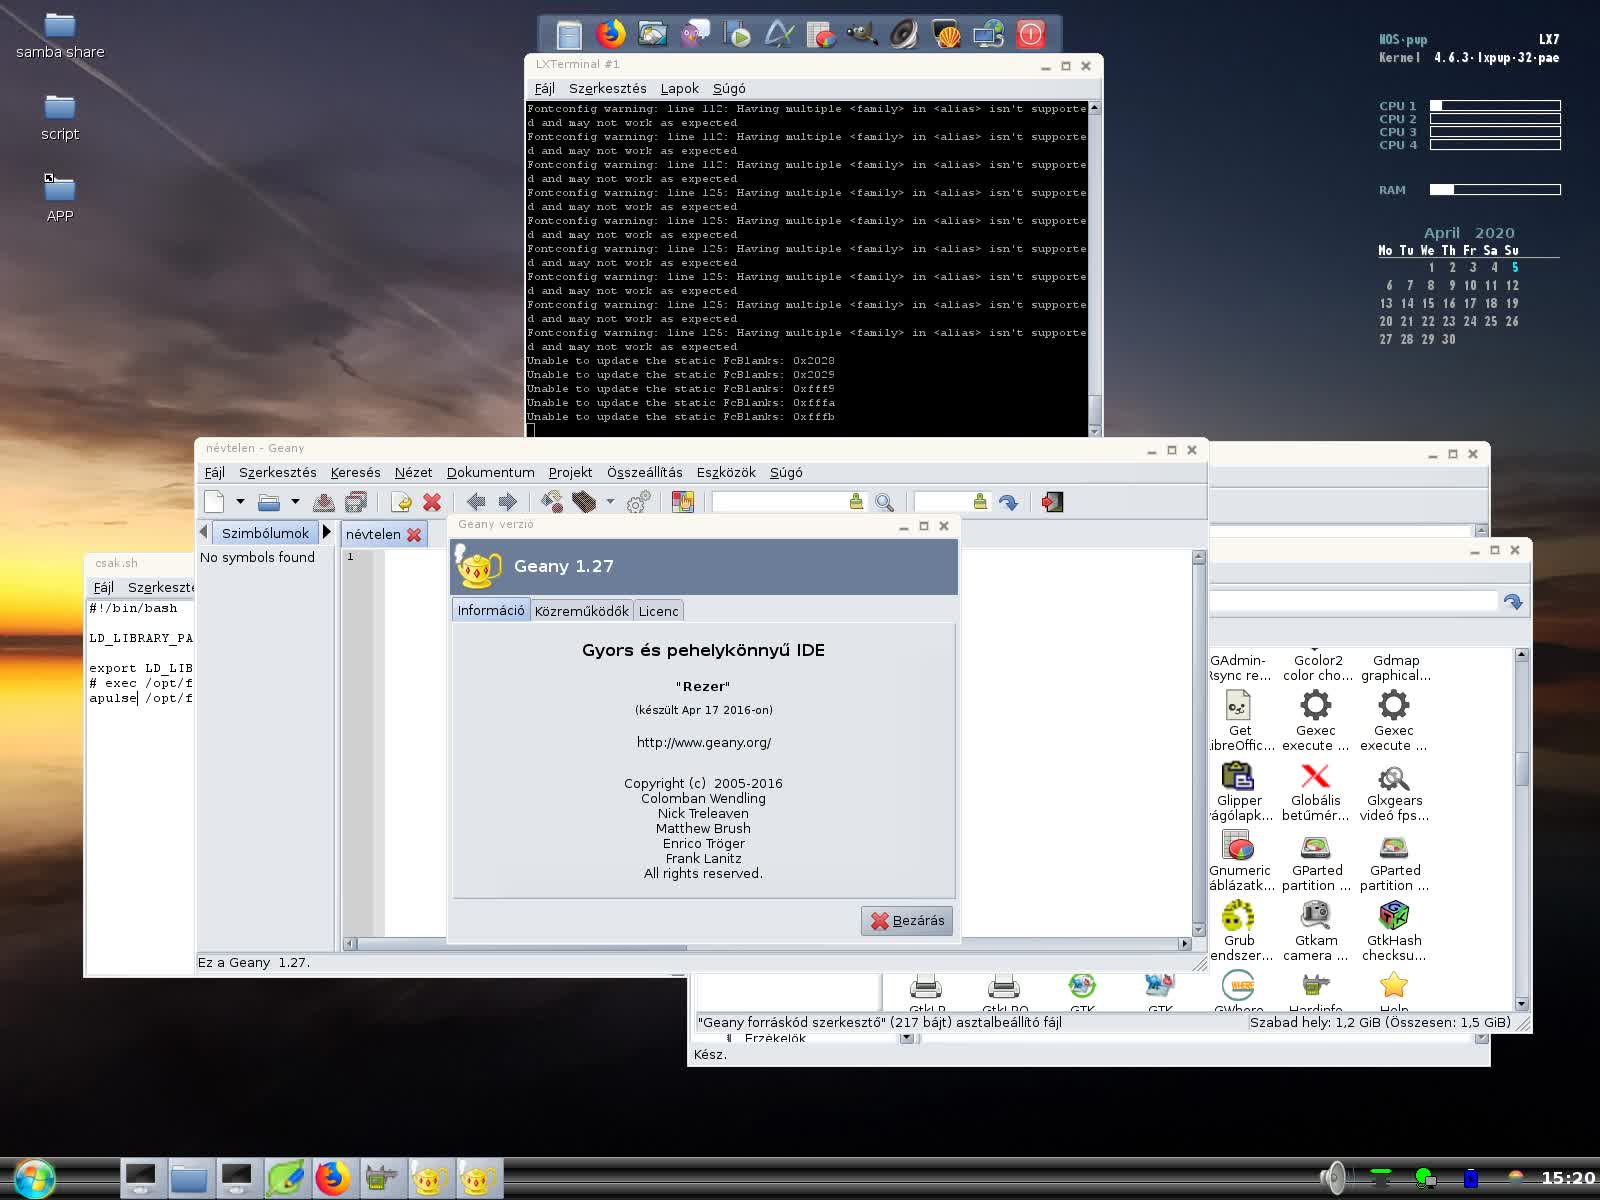
Task: Open the color chooser toolbar icon
Action: click(683, 502)
